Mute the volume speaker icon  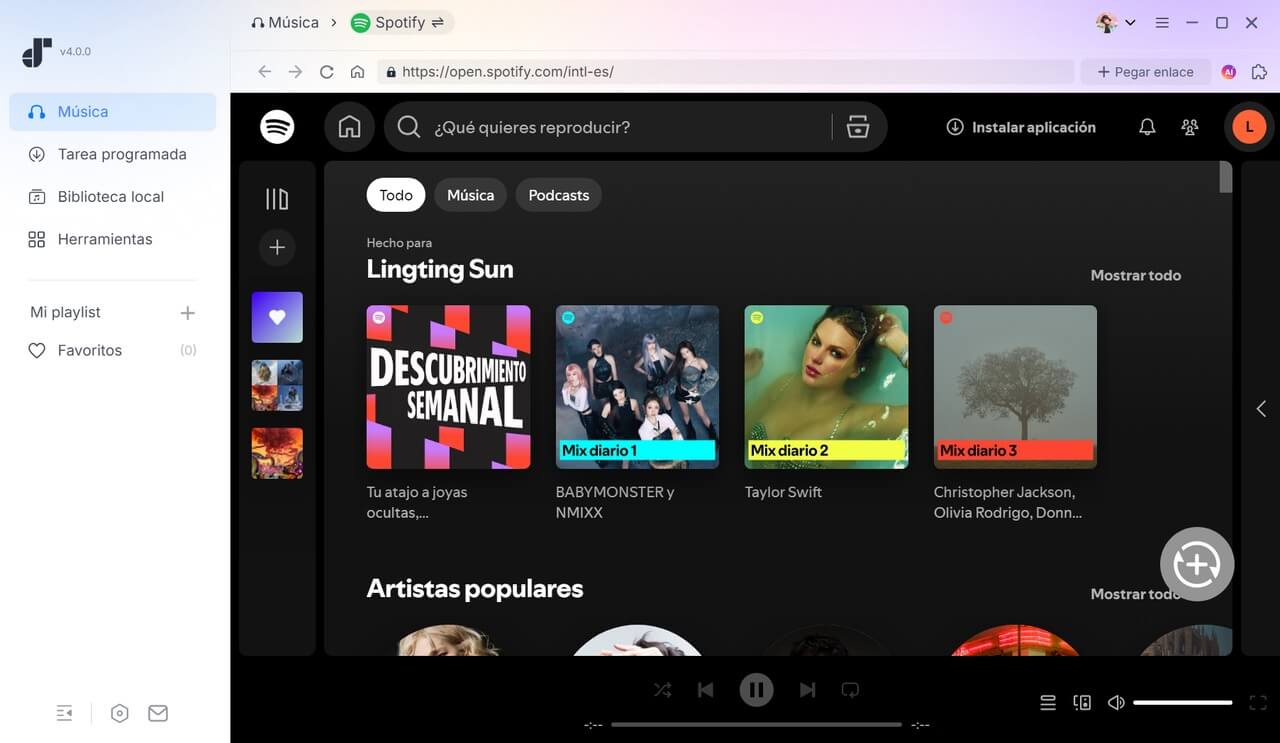1116,703
